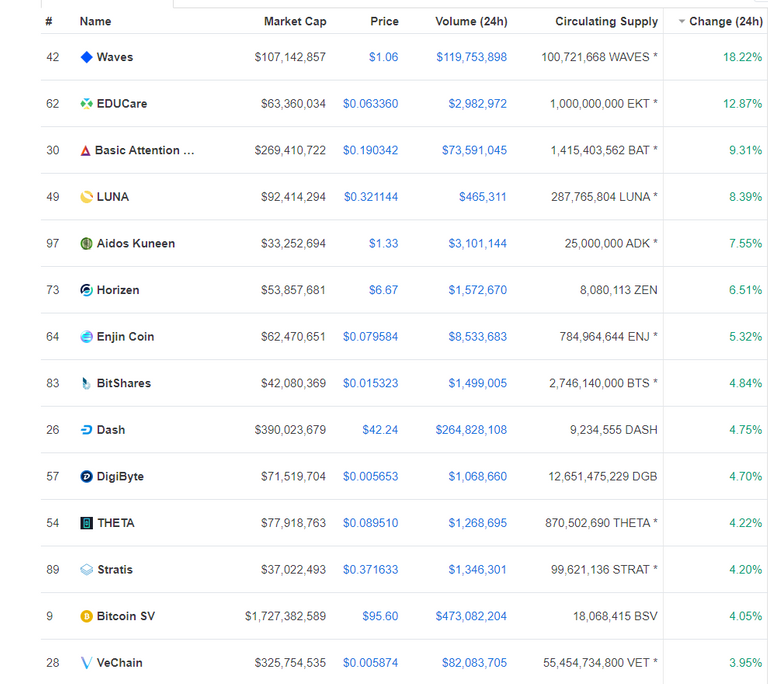This screenshot has width=768, height=684.
Task: Click THETA volume $1,268,695
Action: [x=478, y=523]
